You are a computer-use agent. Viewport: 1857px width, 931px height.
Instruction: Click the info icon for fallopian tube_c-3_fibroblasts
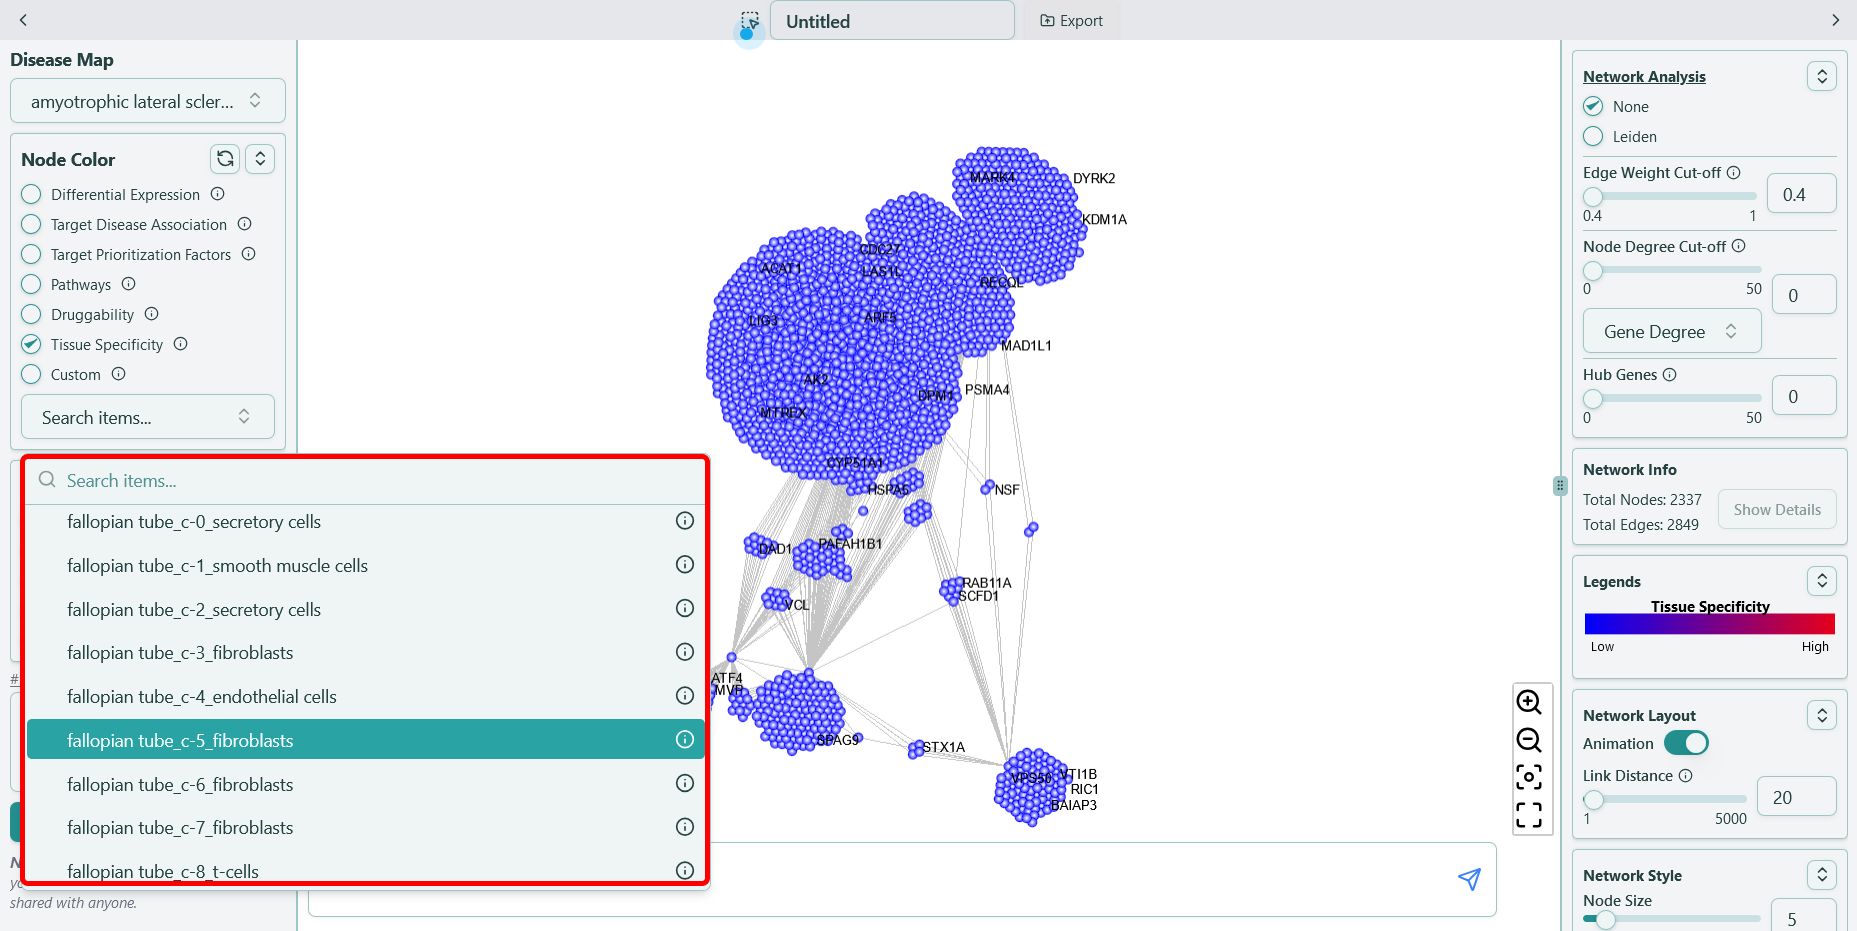point(684,651)
